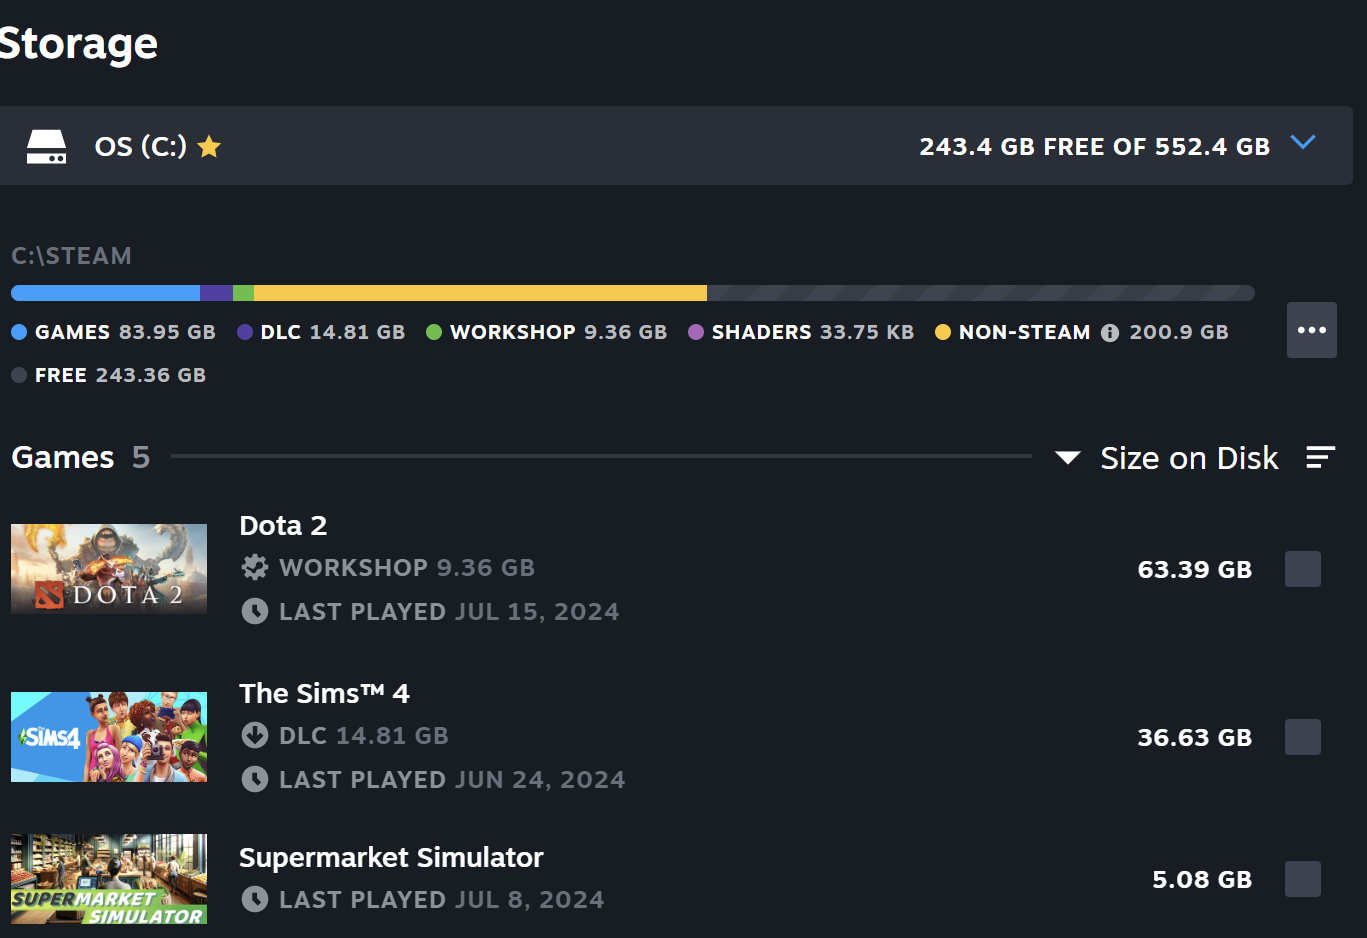Click the yellow default-drive star icon
The width and height of the screenshot is (1367, 938).
(209, 147)
